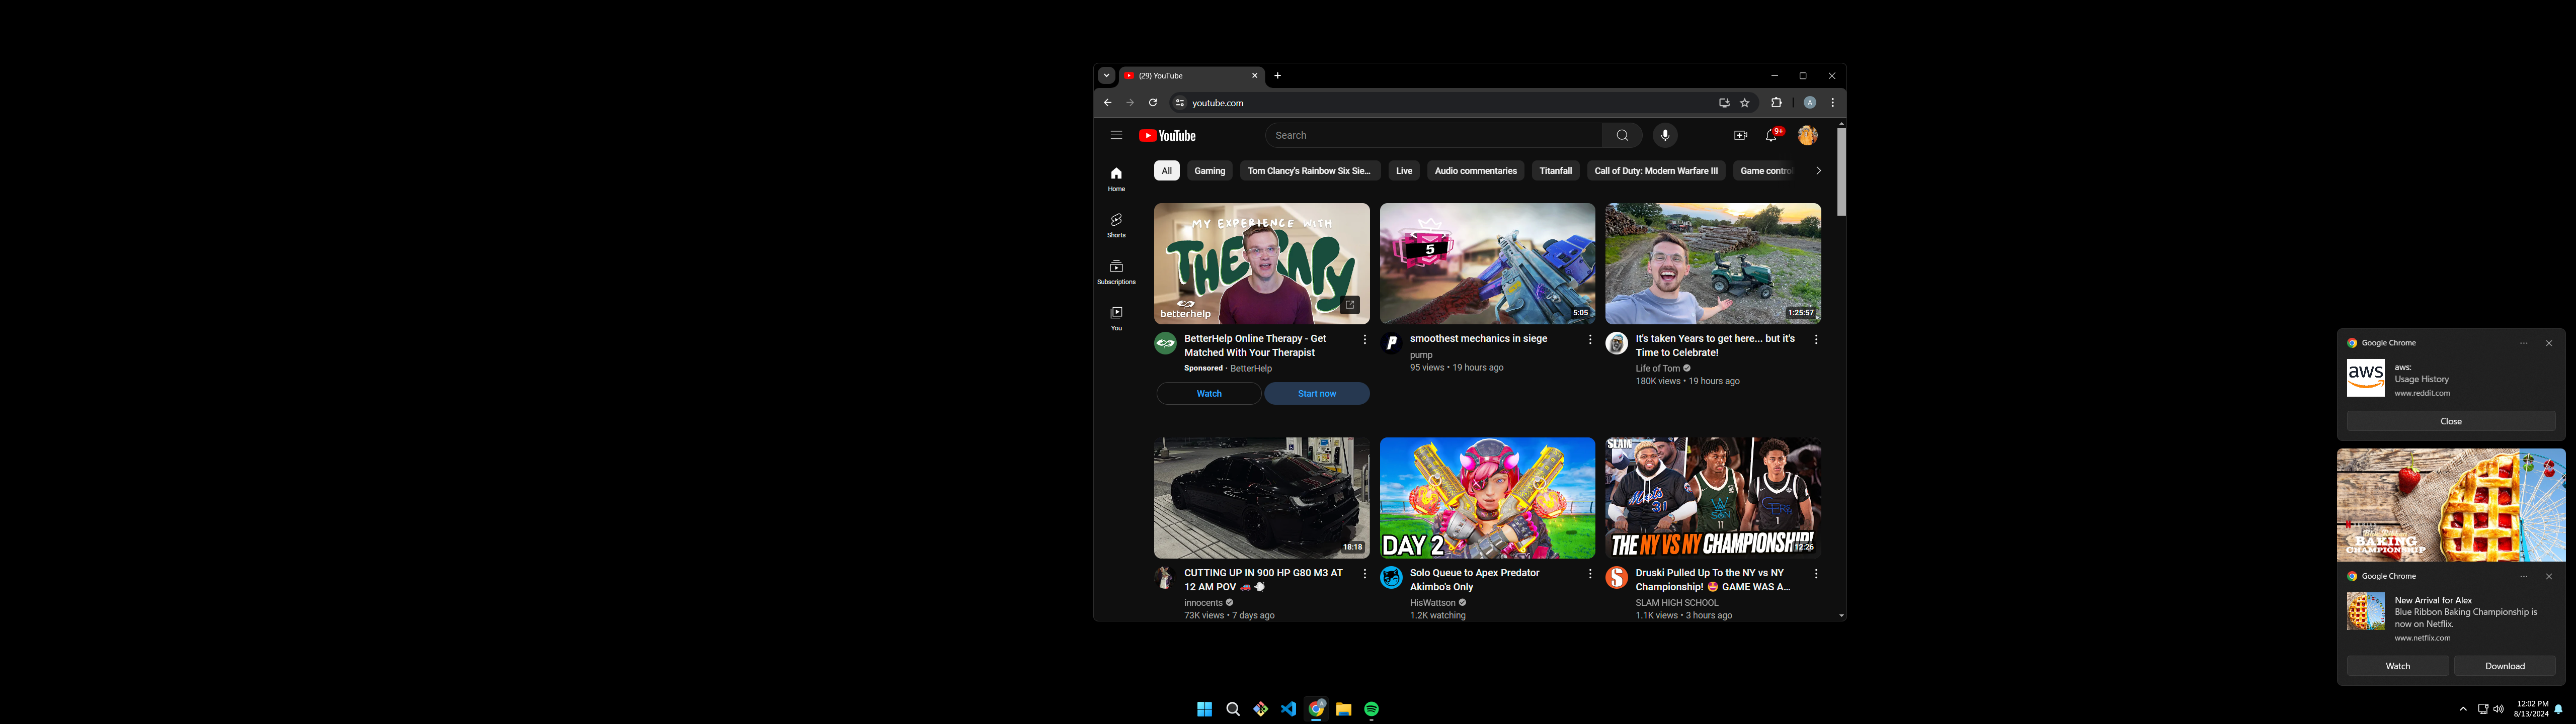Screen dimensions: 2576x724
Task: Click the voice search microphone icon
Action: coord(1665,135)
